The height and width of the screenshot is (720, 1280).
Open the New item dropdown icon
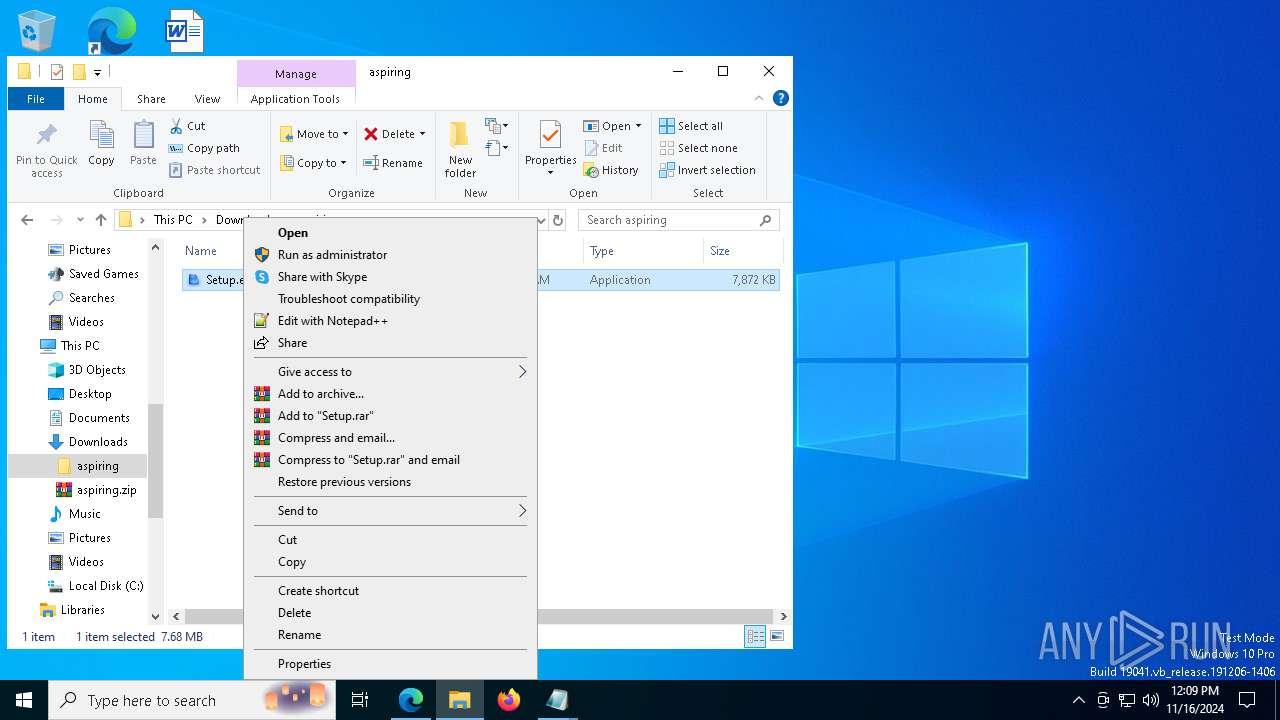(x=497, y=126)
